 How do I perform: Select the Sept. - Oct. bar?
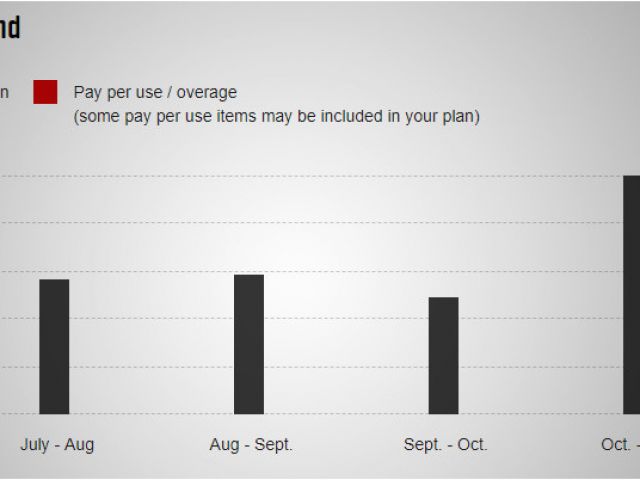click(x=444, y=356)
